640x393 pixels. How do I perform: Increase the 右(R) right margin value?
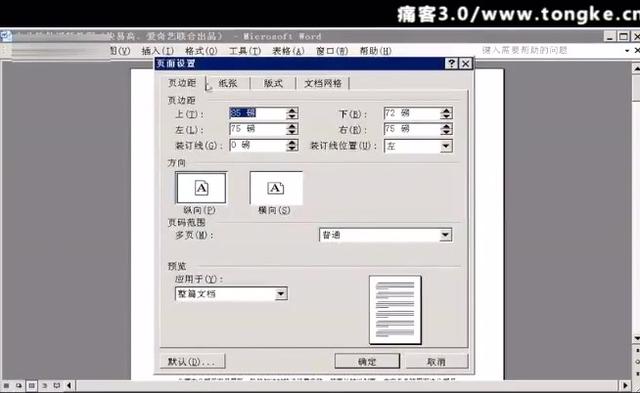[447, 126]
